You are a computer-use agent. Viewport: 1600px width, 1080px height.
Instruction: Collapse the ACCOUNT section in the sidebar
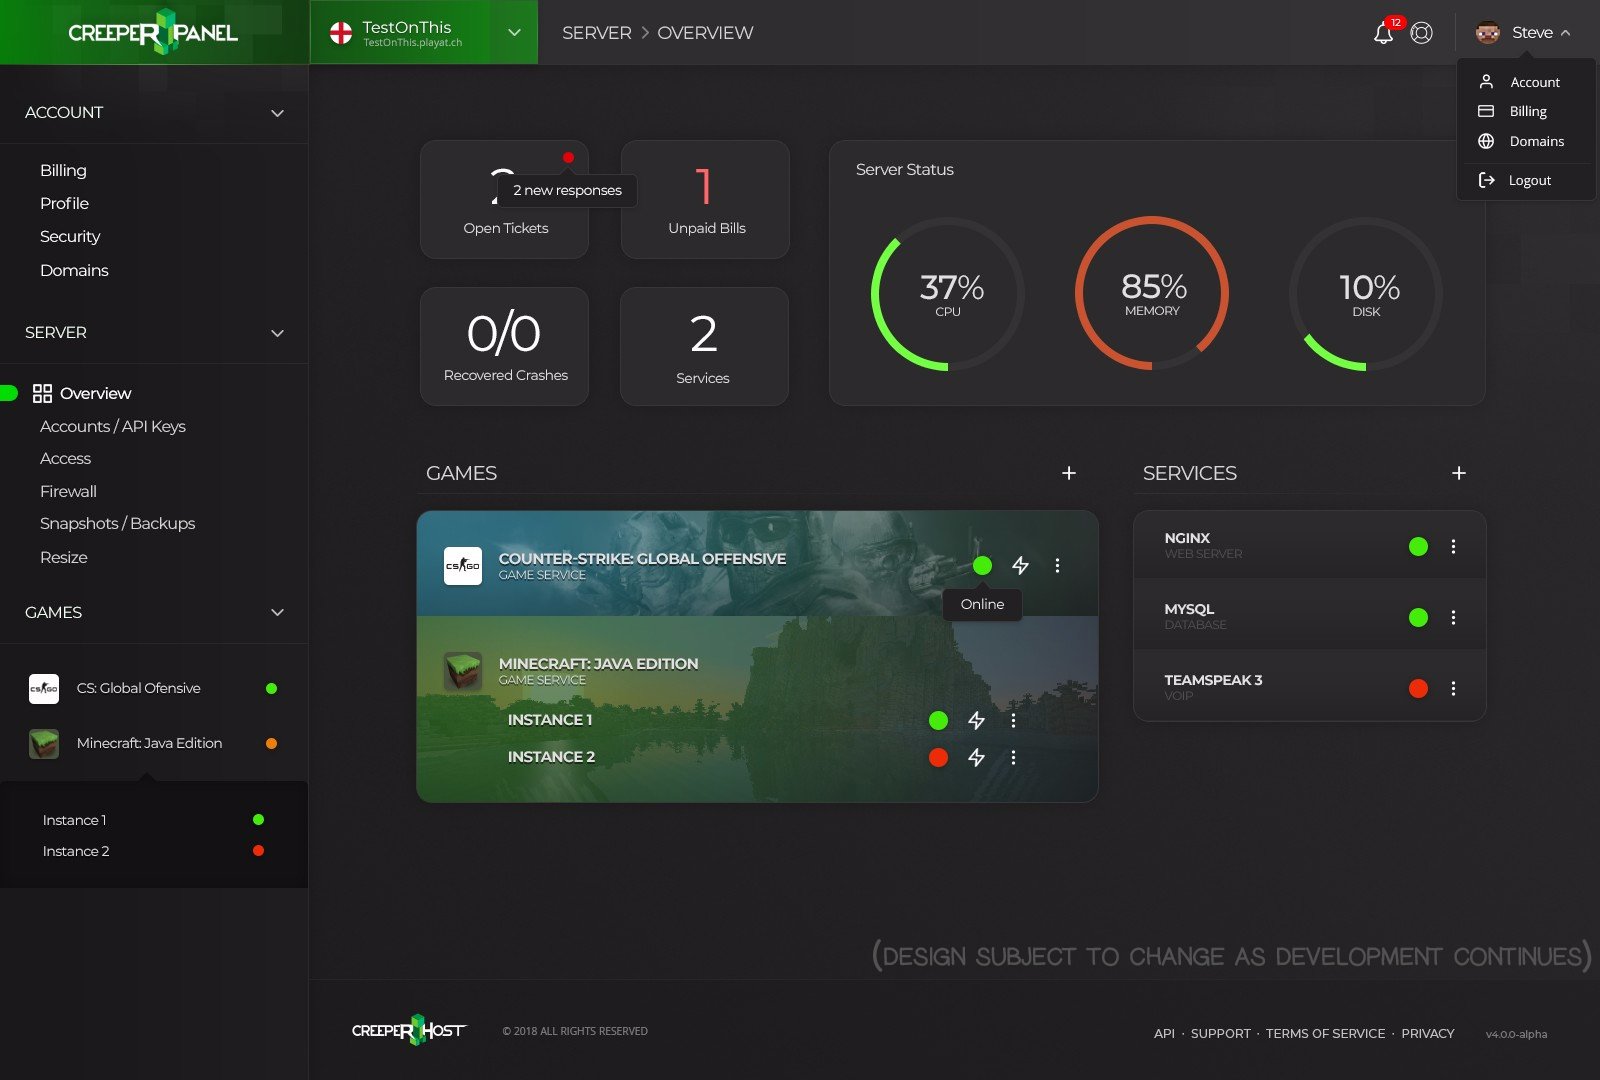point(278,113)
